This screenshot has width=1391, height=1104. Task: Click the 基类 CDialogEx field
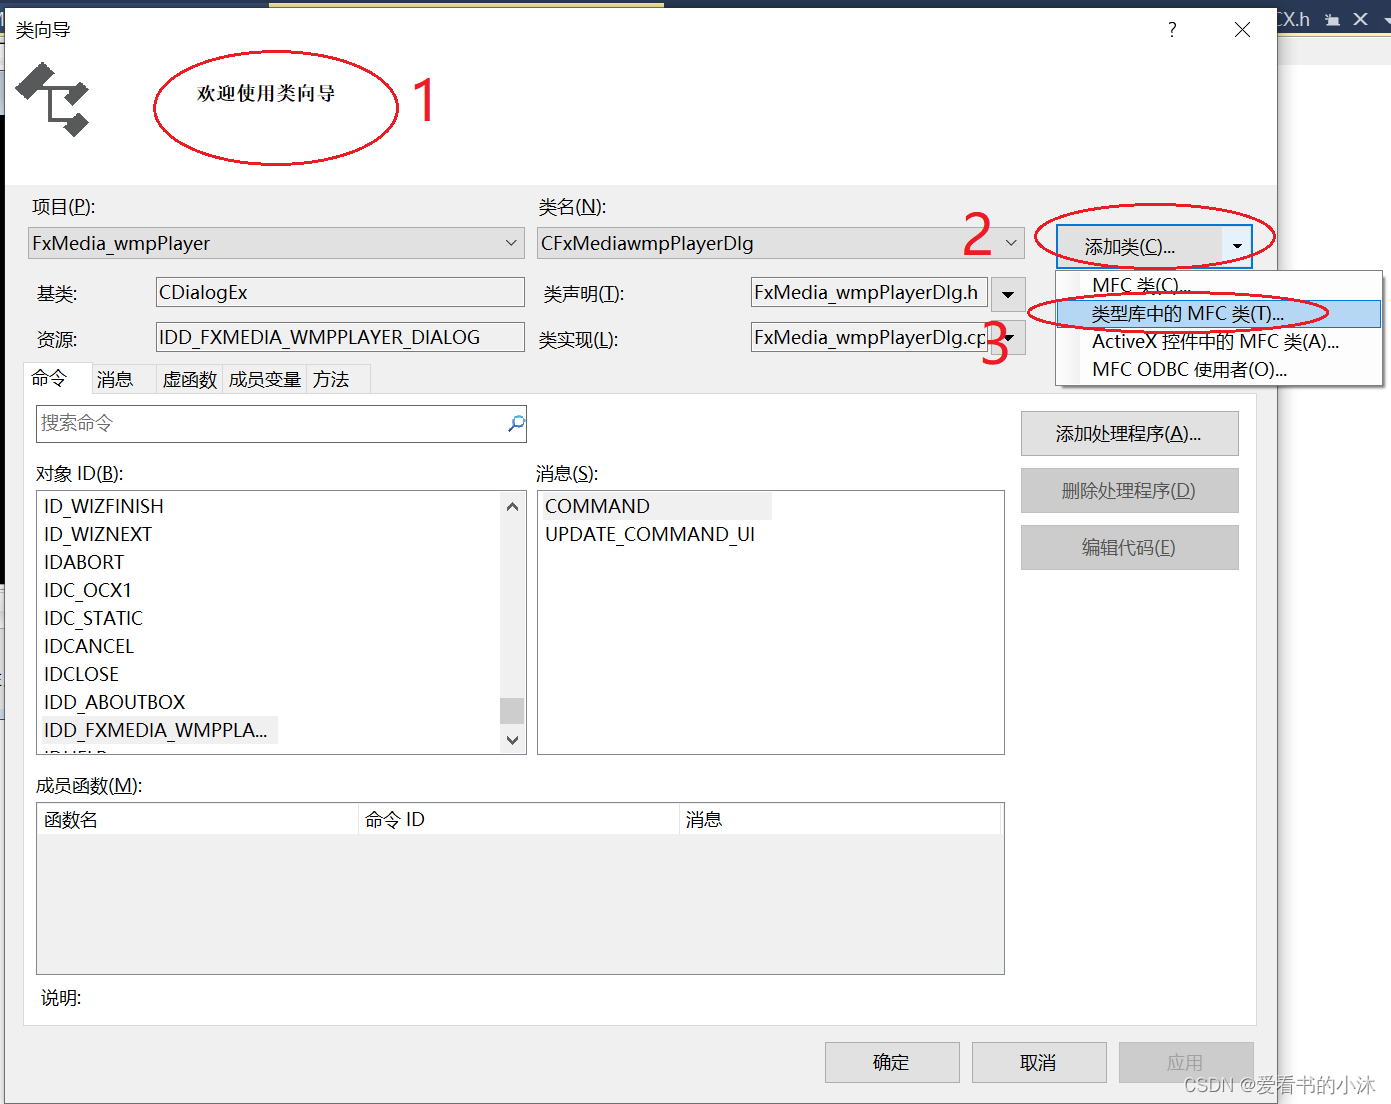point(340,292)
